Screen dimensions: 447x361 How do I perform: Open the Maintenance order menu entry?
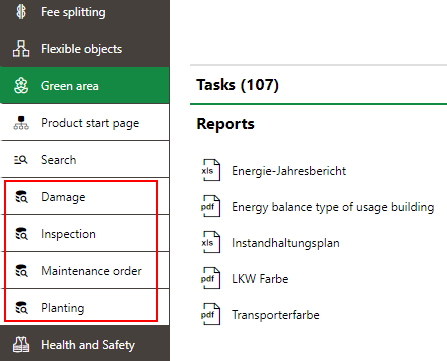pyautogui.click(x=85, y=271)
